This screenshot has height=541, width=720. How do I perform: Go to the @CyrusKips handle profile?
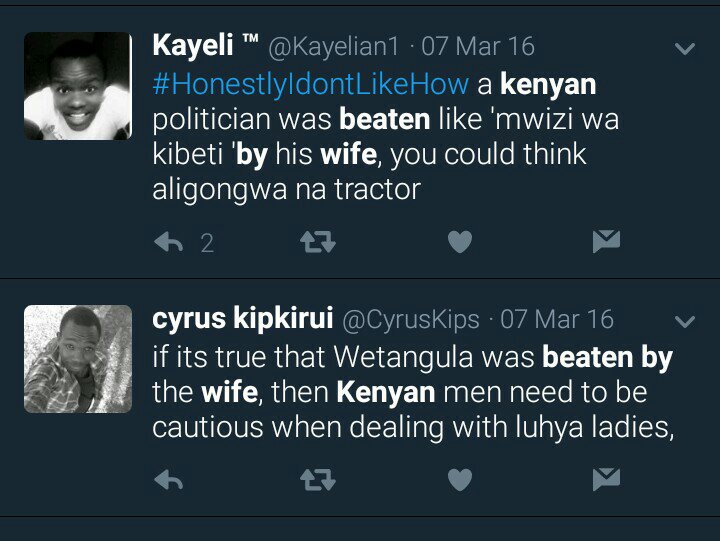click(411, 319)
